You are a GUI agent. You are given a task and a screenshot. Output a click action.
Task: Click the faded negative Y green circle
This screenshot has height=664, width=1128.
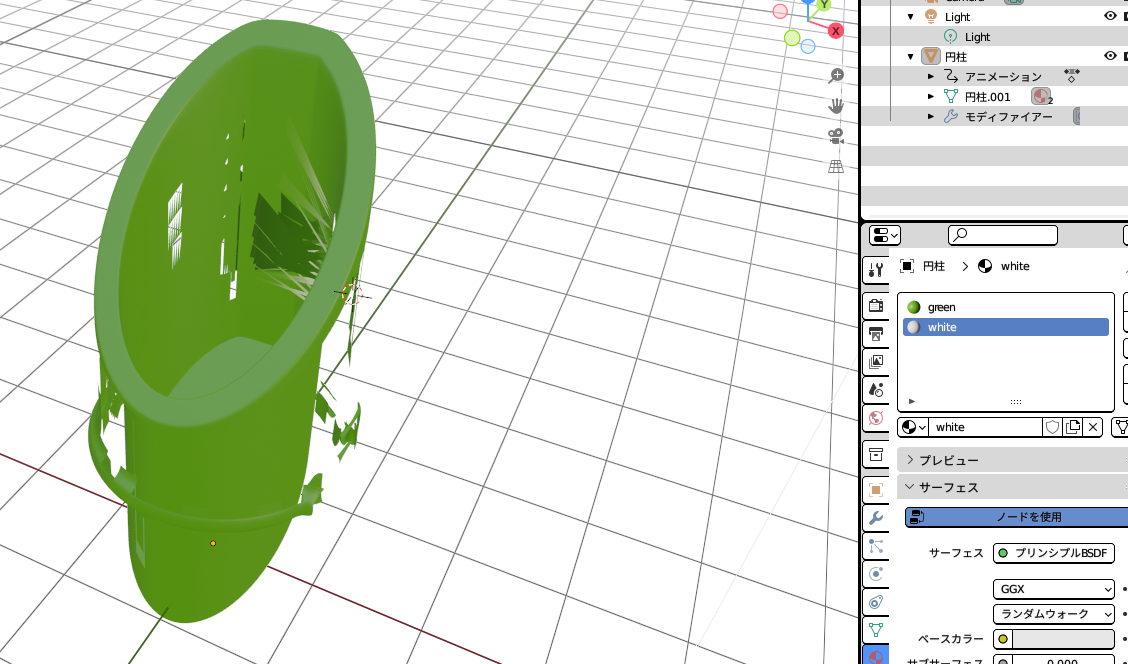(792, 38)
